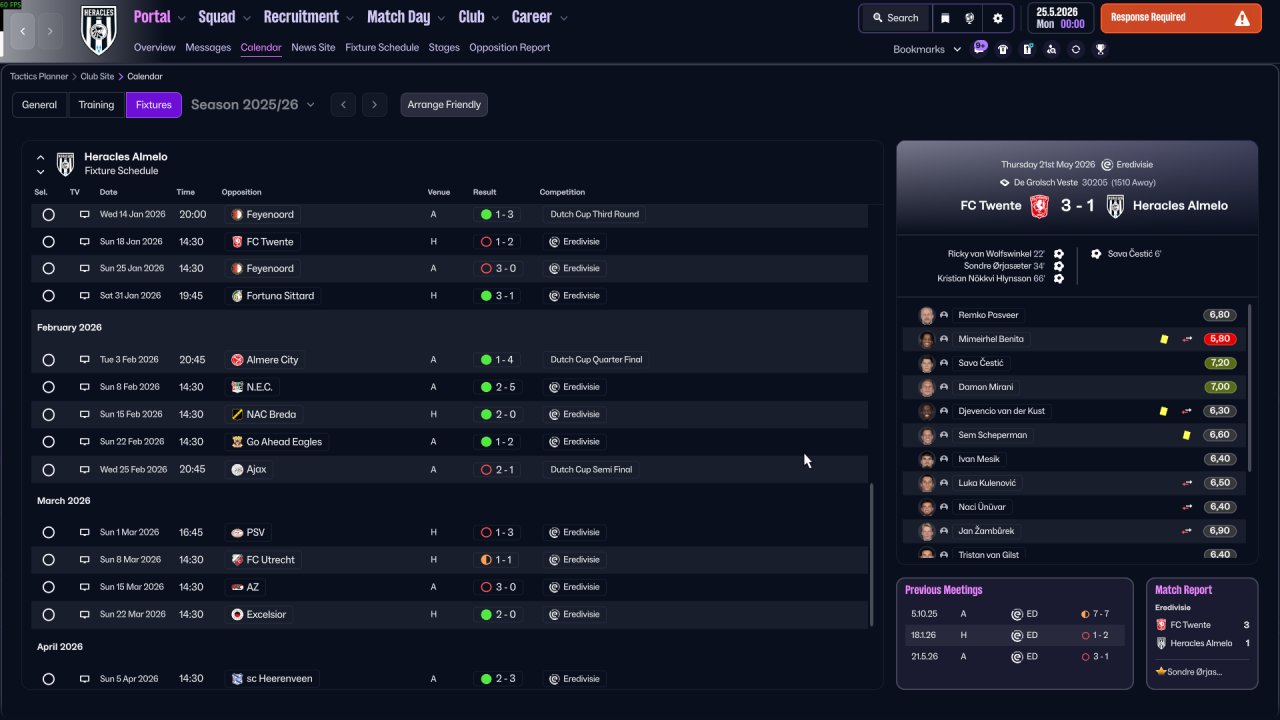Image resolution: width=1280 pixels, height=720 pixels.
Task: Select the PSV fixture radio
Action: pos(48,533)
